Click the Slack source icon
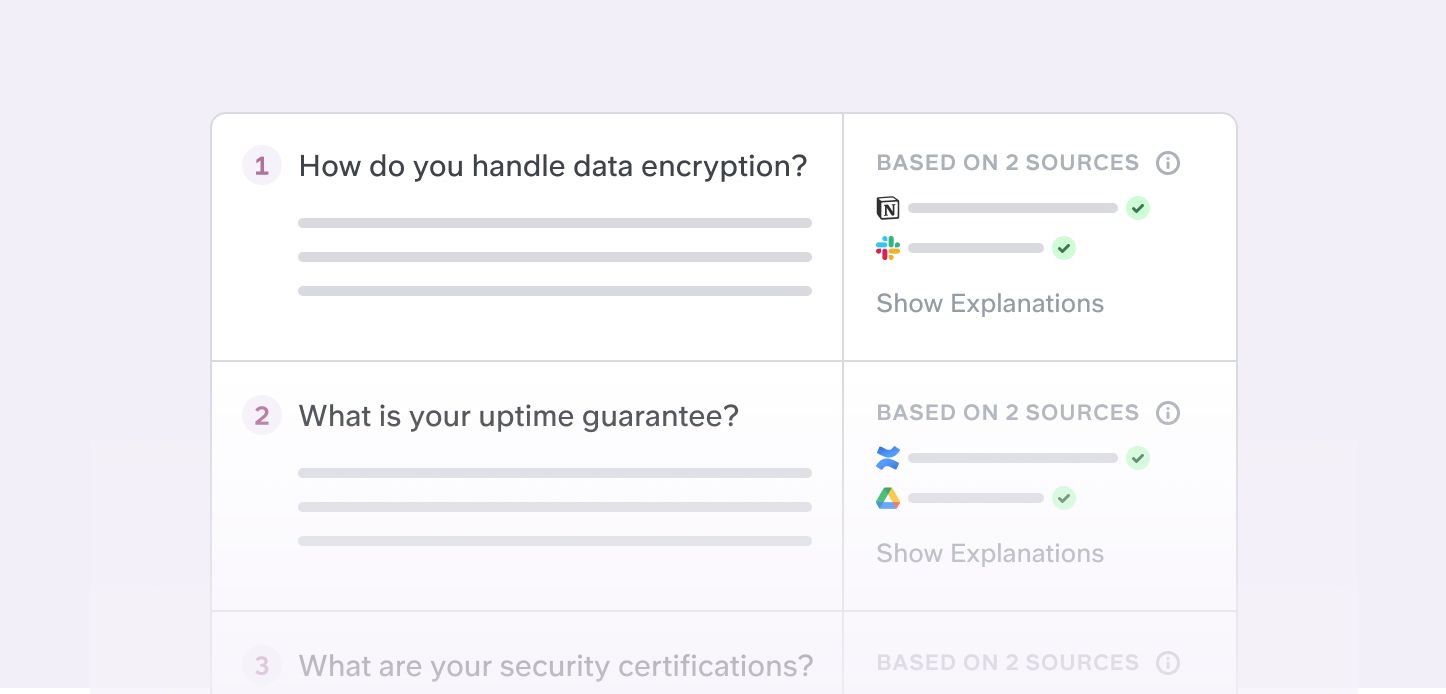The height and width of the screenshot is (694, 1446). [x=888, y=248]
